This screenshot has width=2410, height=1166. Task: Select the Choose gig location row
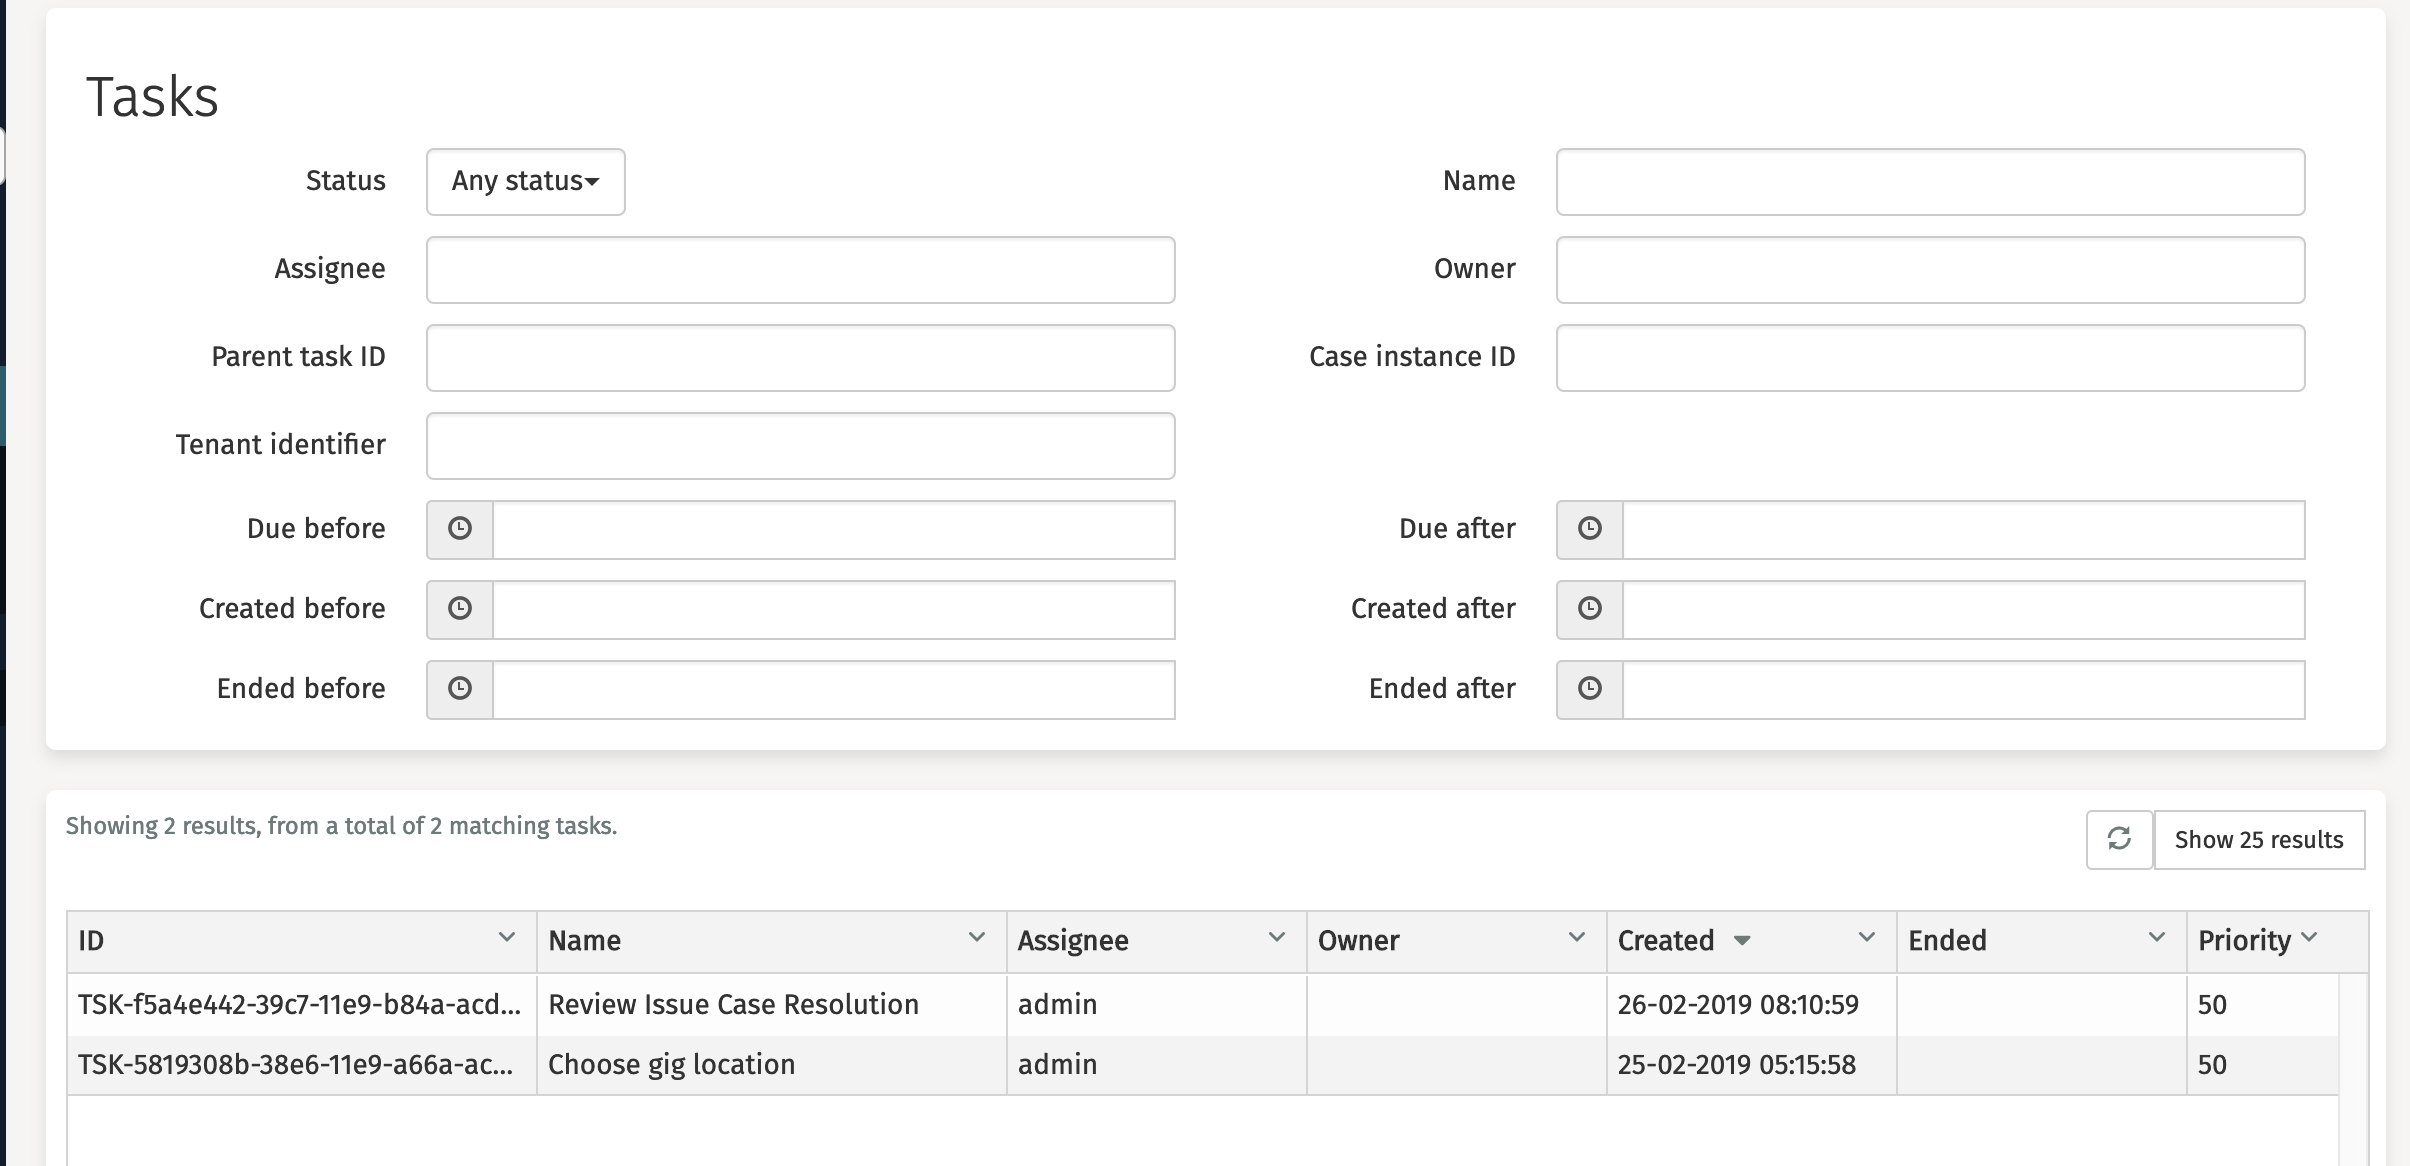(671, 1064)
